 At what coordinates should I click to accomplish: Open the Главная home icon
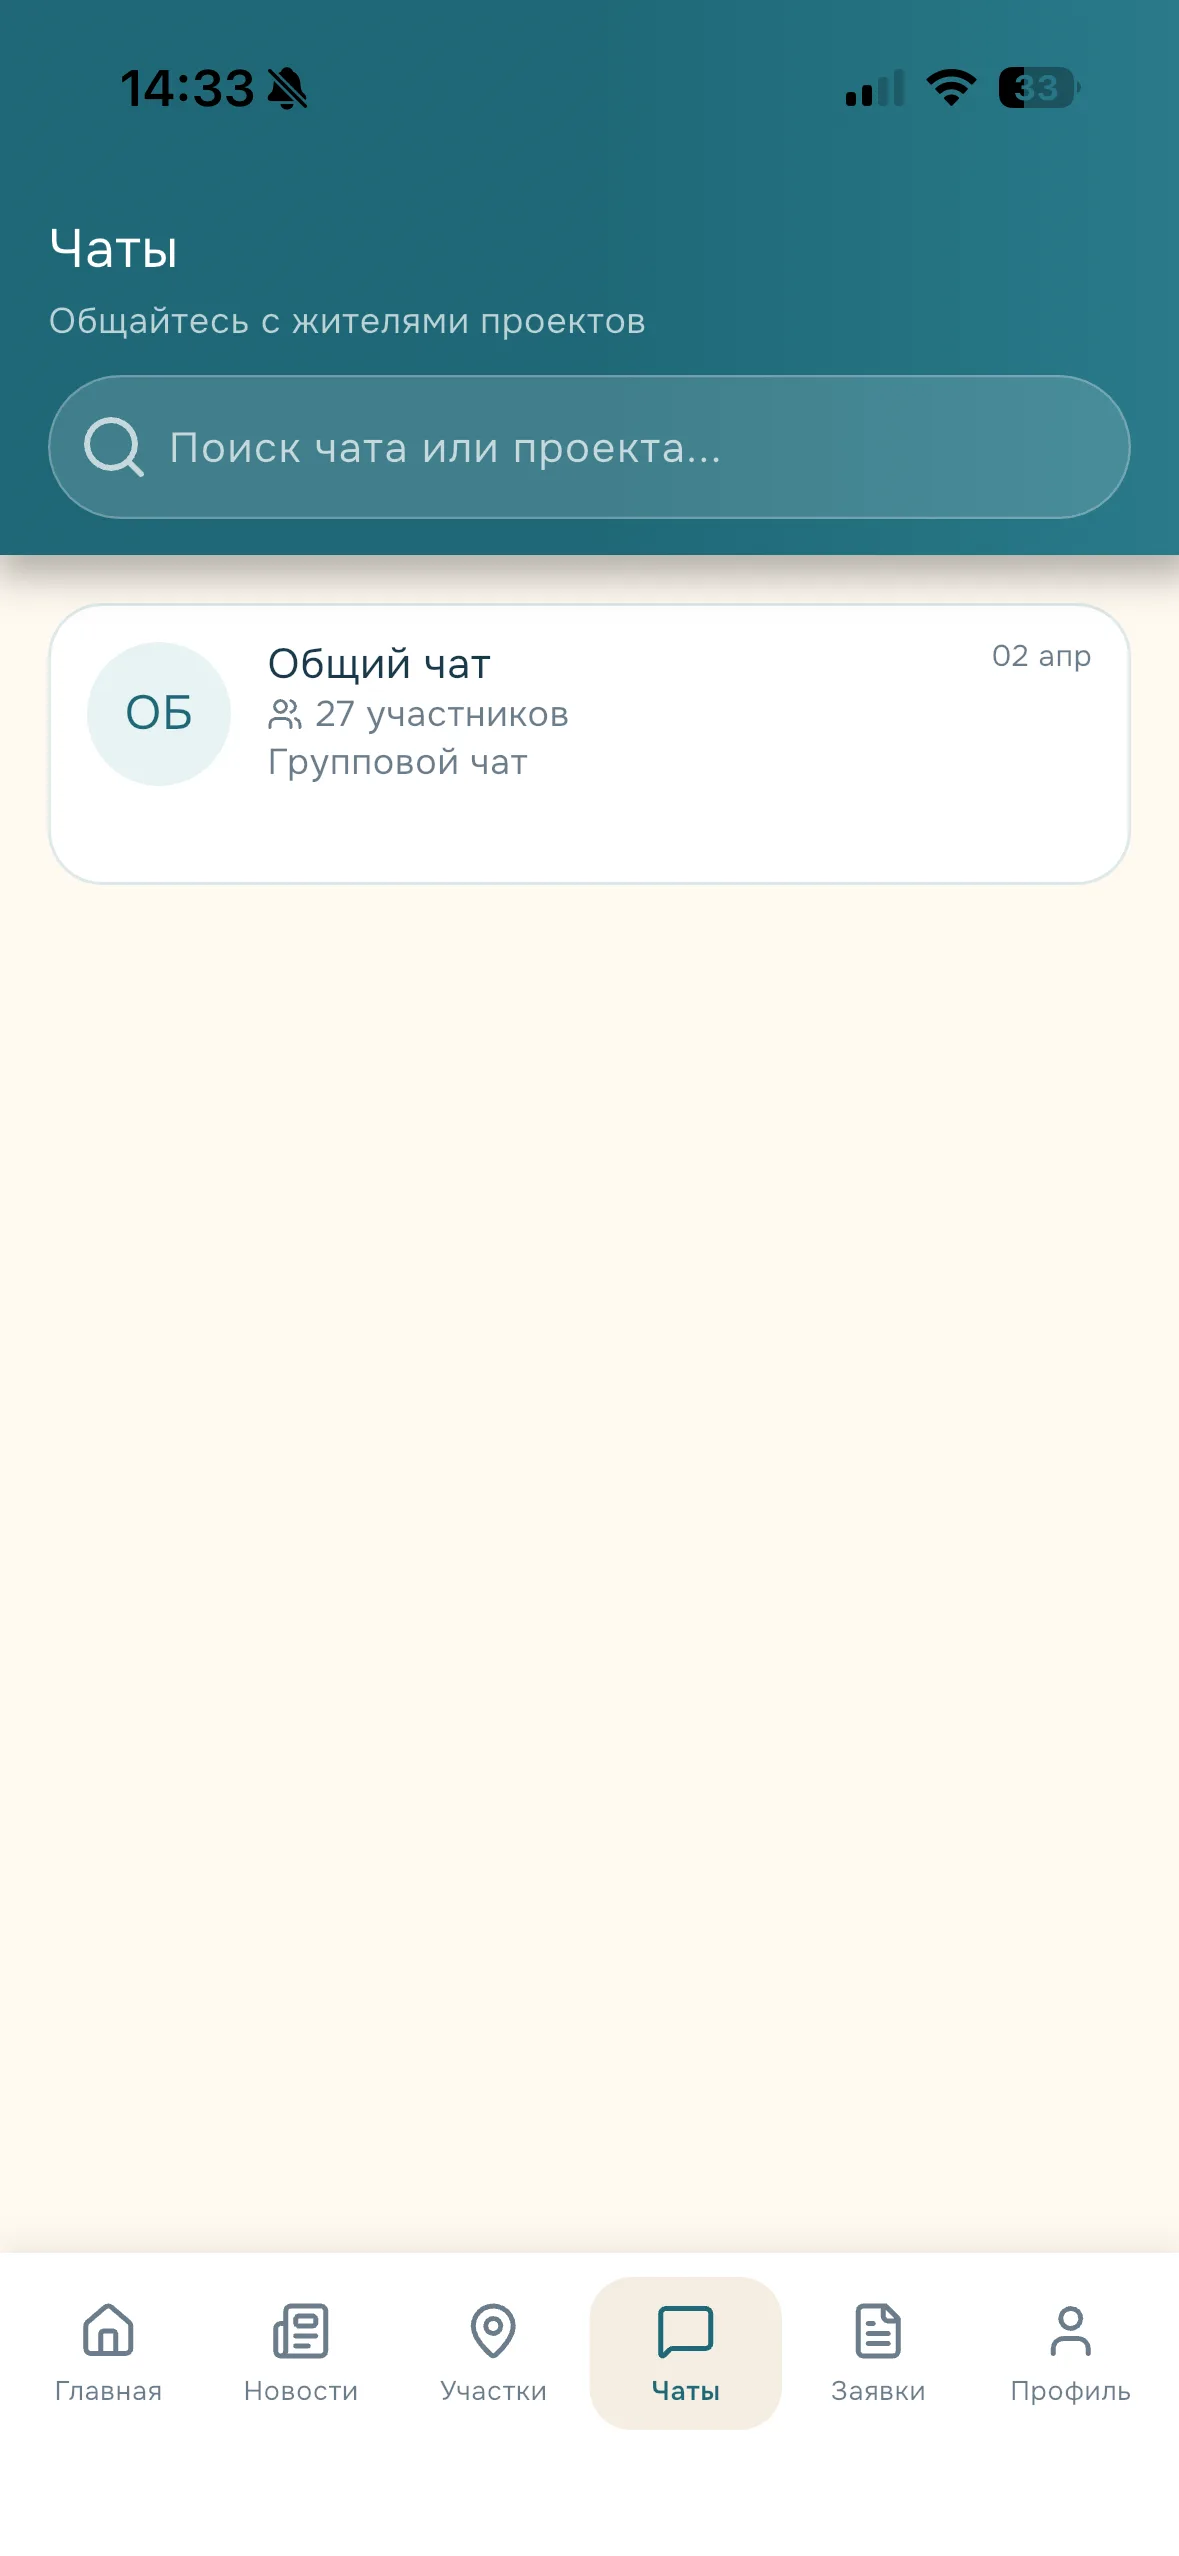pyautogui.click(x=108, y=2329)
